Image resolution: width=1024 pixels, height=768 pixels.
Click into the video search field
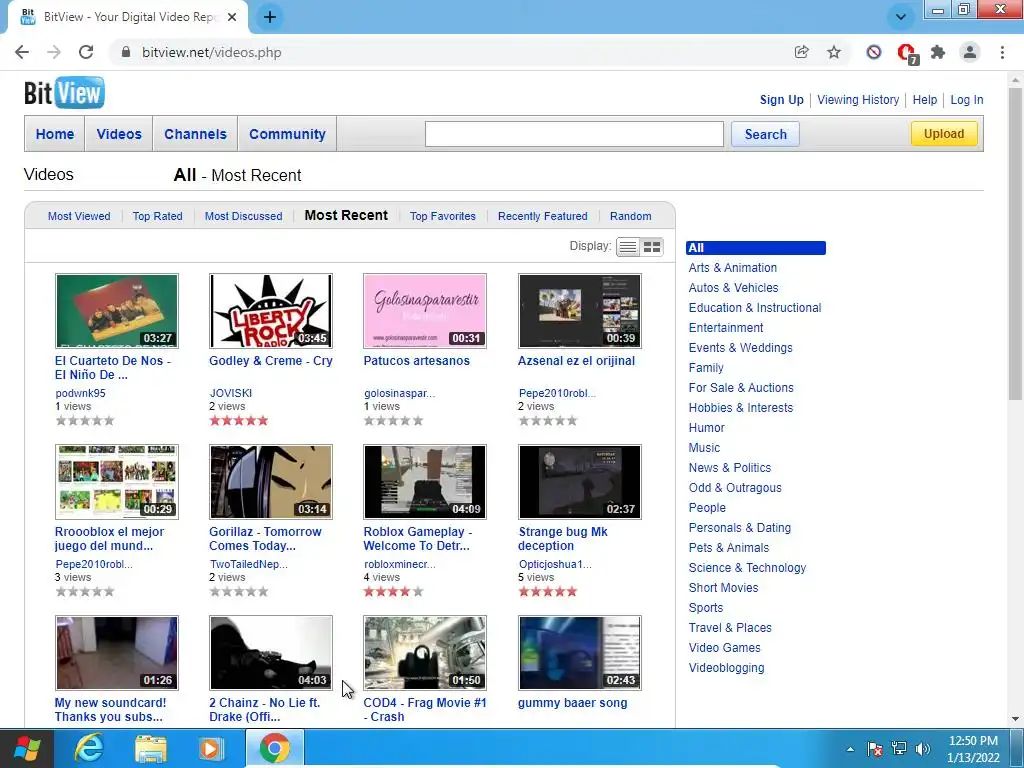click(574, 134)
